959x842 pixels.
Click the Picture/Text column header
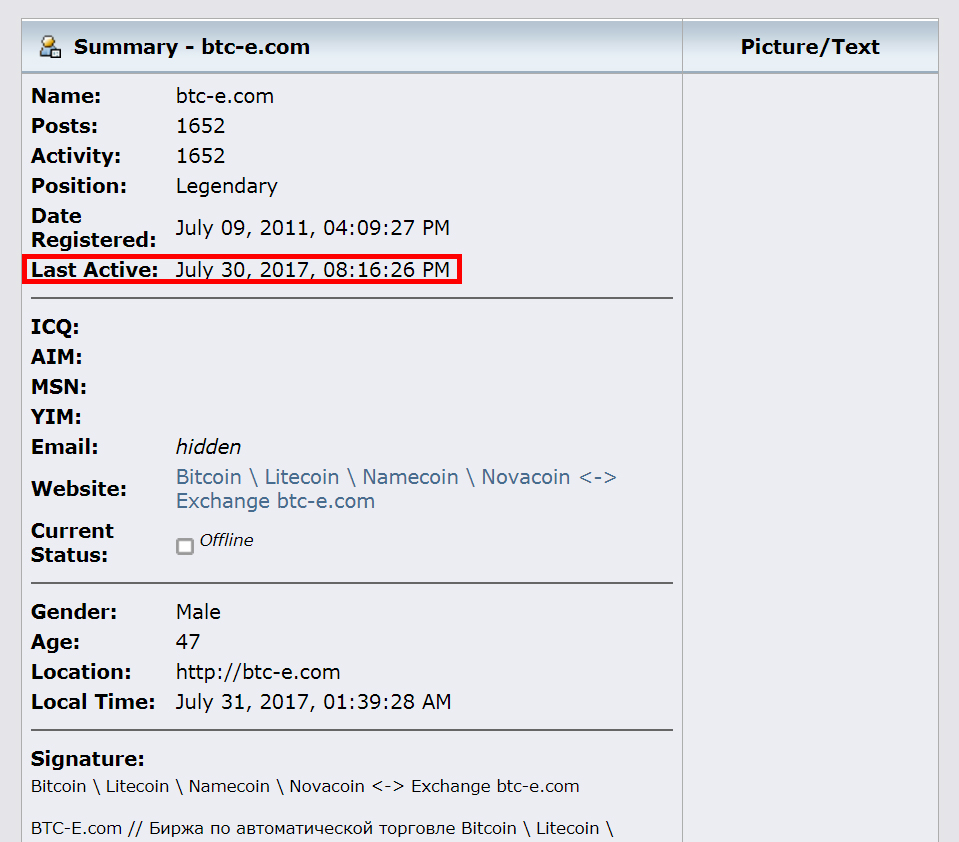(810, 46)
